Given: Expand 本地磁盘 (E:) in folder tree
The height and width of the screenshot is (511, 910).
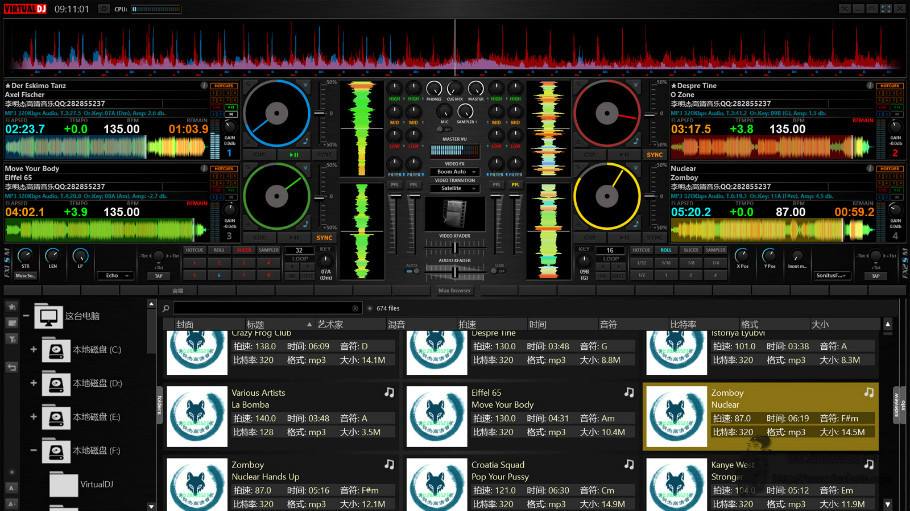Looking at the screenshot, I should (x=34, y=417).
